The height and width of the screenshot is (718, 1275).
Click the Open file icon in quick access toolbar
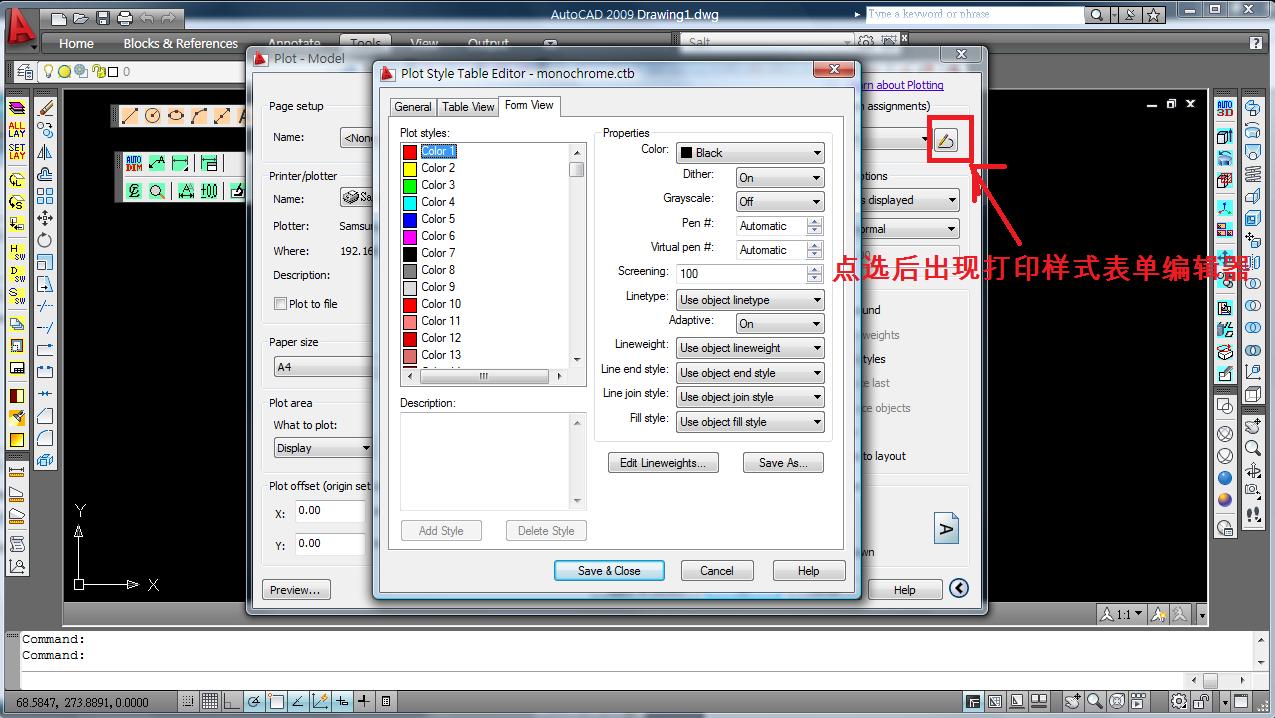[81, 18]
